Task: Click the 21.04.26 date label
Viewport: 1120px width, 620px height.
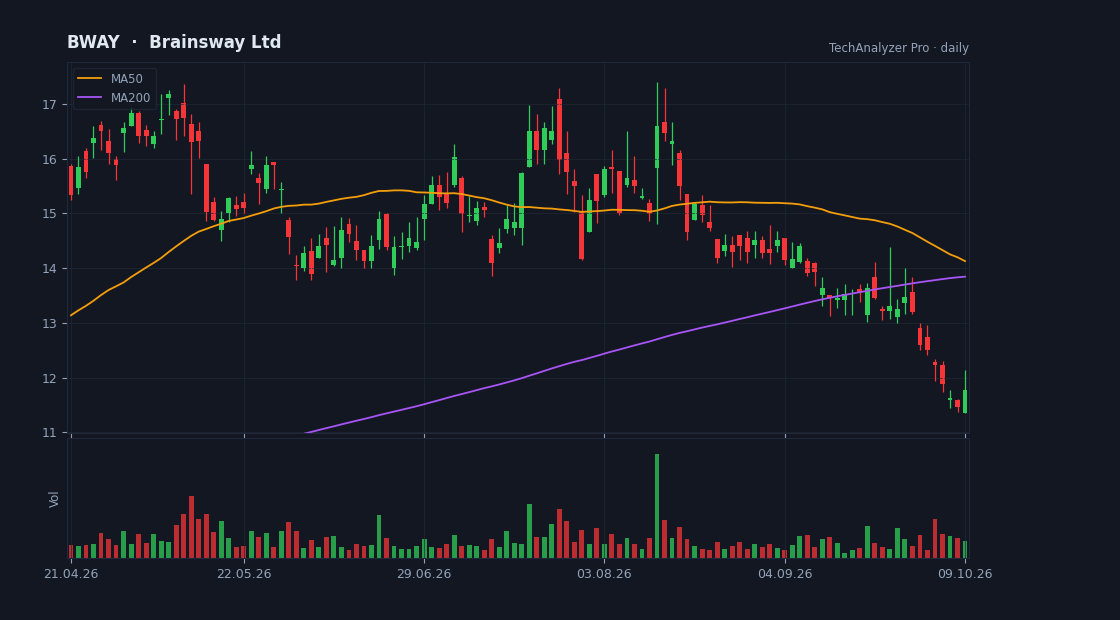Action: [x=71, y=574]
